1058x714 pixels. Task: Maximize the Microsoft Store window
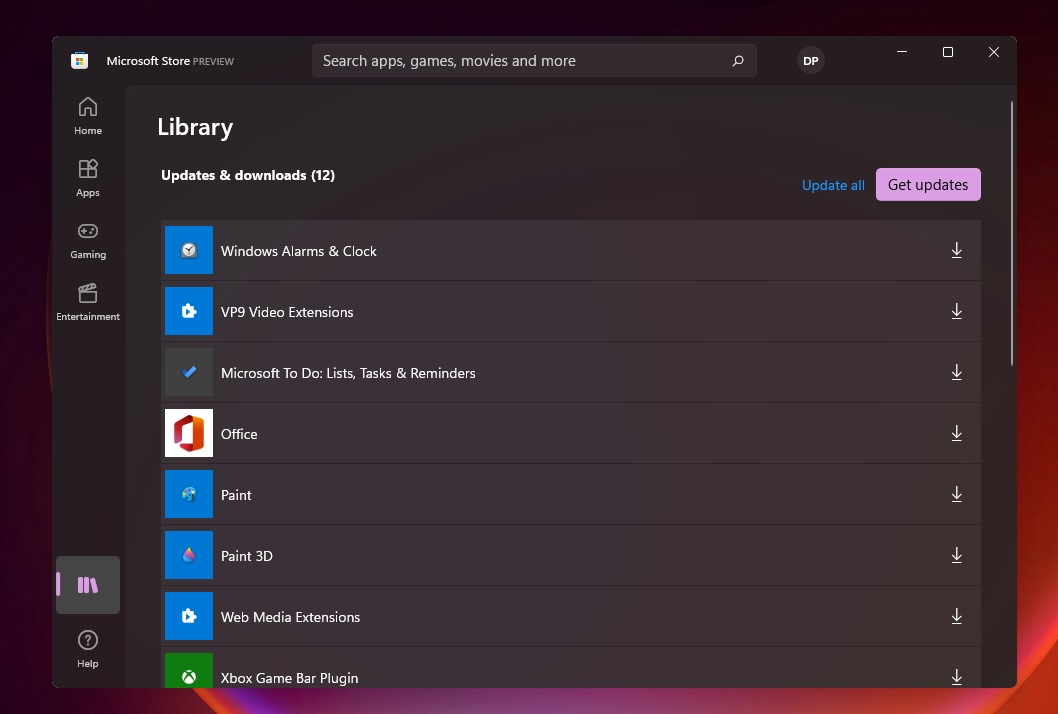(x=947, y=52)
